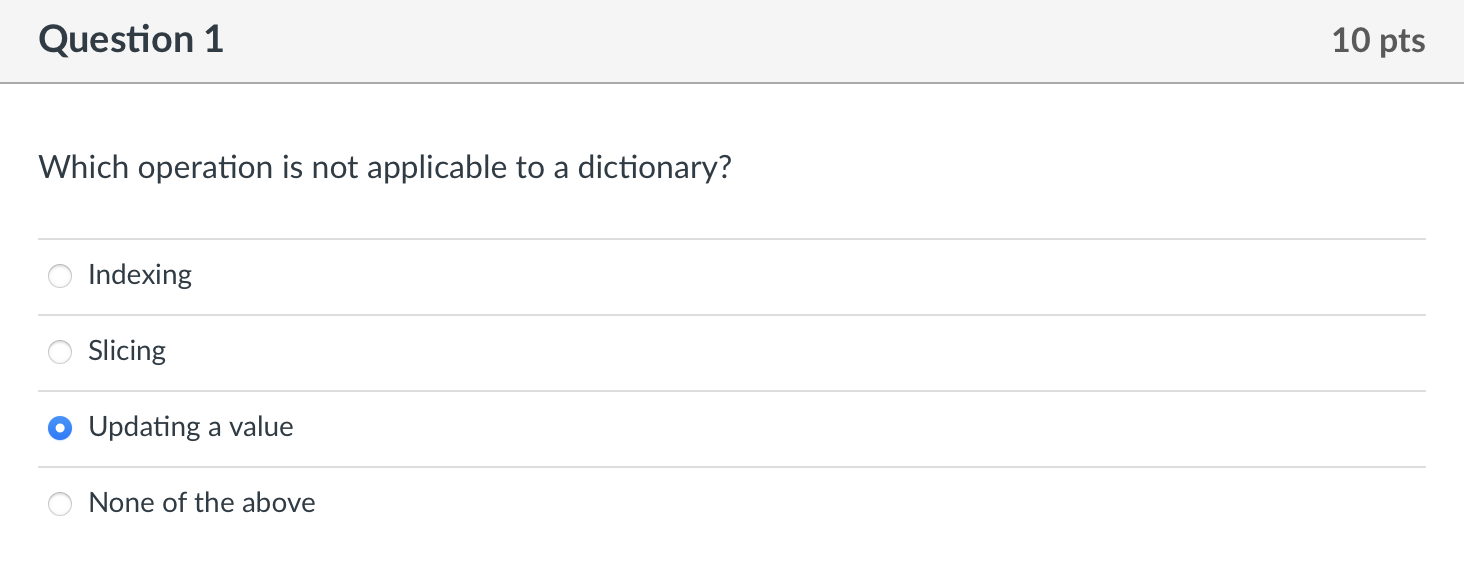Click the Updating a value label text

coord(191,427)
